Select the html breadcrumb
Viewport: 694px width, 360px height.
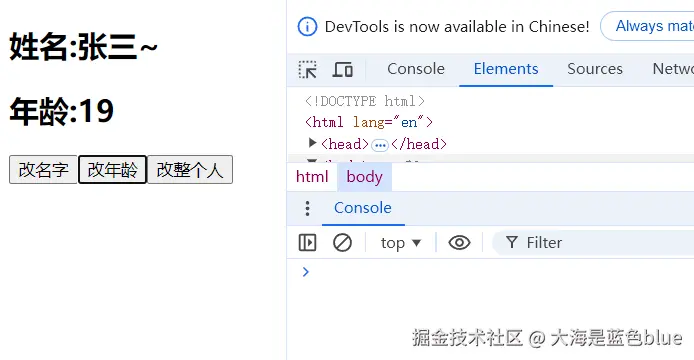pyautogui.click(x=312, y=177)
